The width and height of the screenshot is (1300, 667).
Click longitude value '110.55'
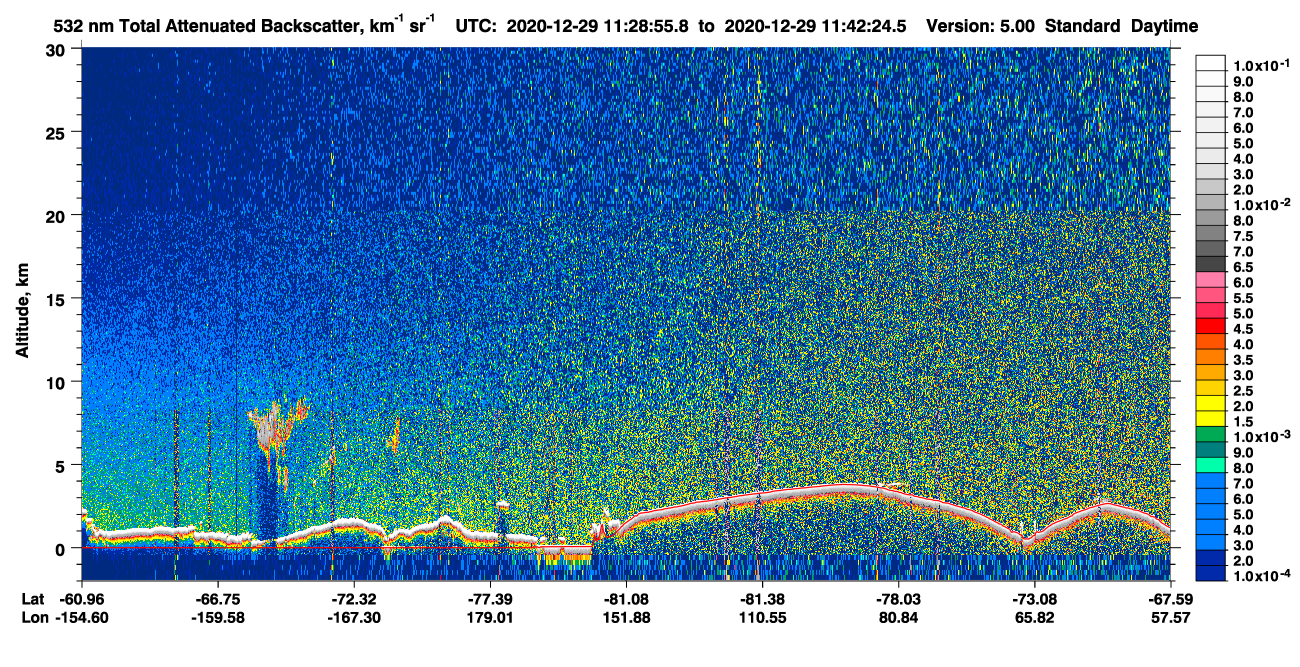pyautogui.click(x=762, y=618)
